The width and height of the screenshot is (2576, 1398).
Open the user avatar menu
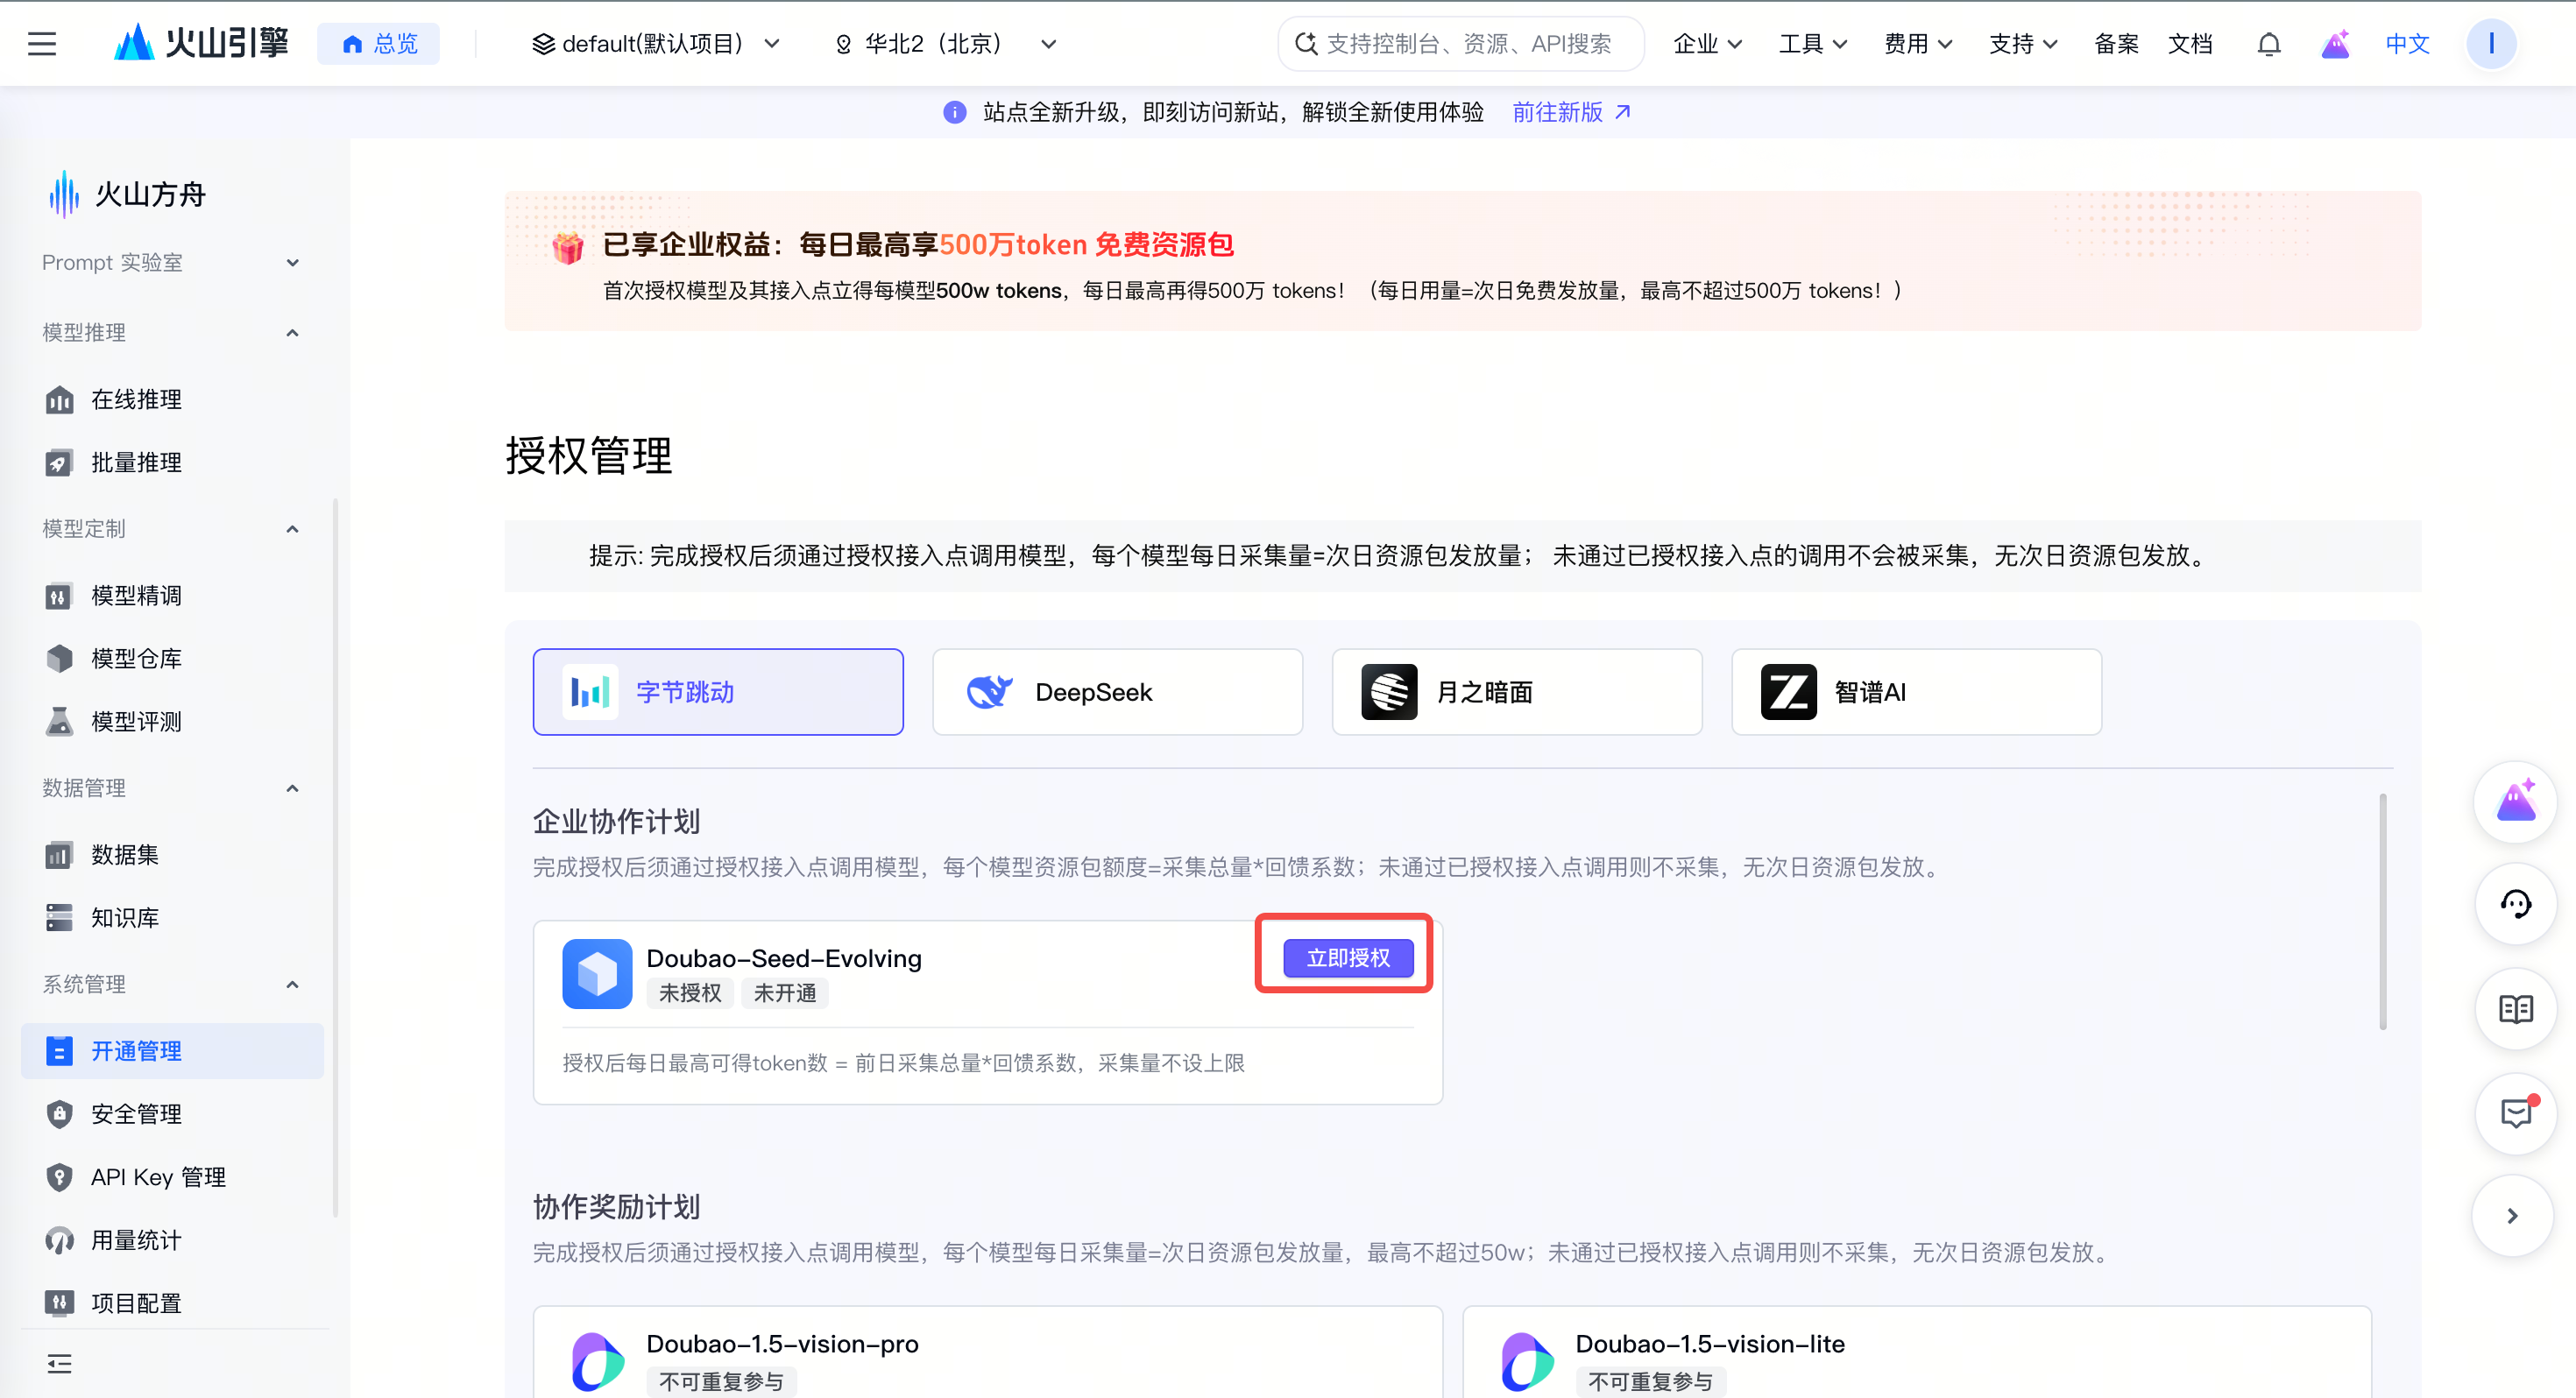pyautogui.click(x=2491, y=44)
